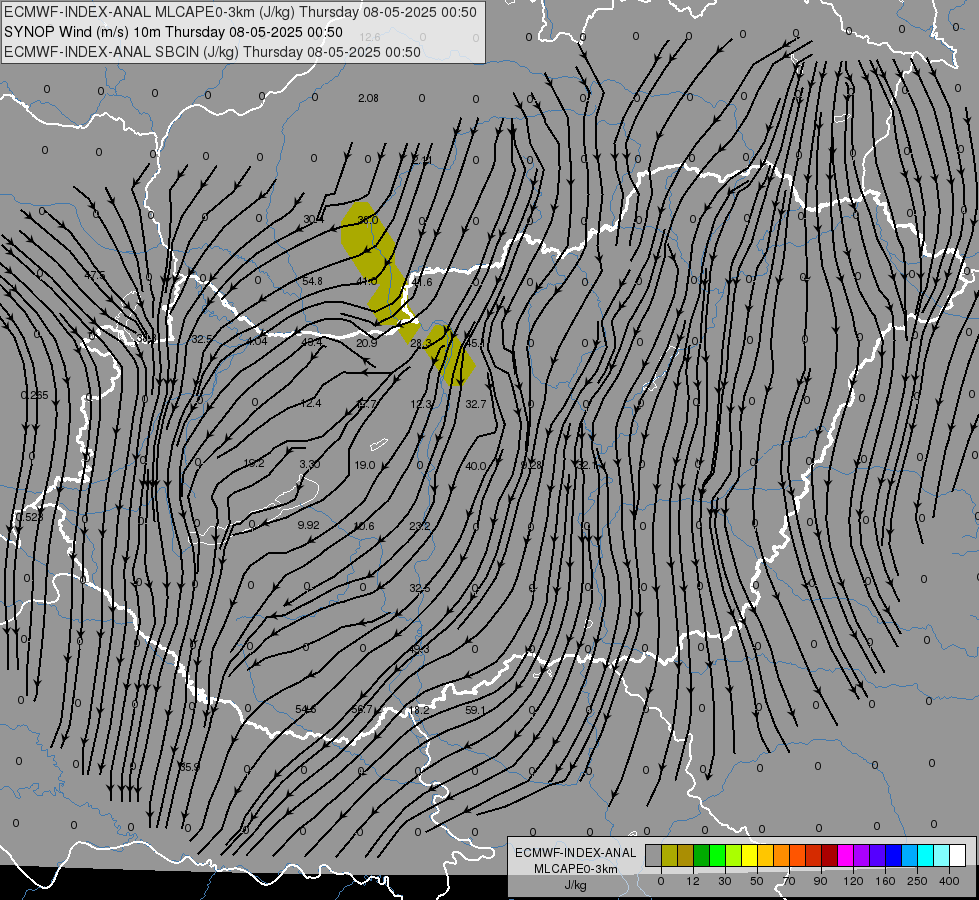Choose the purple swatch next to magenta
The width and height of the screenshot is (979, 900).
pos(862,855)
